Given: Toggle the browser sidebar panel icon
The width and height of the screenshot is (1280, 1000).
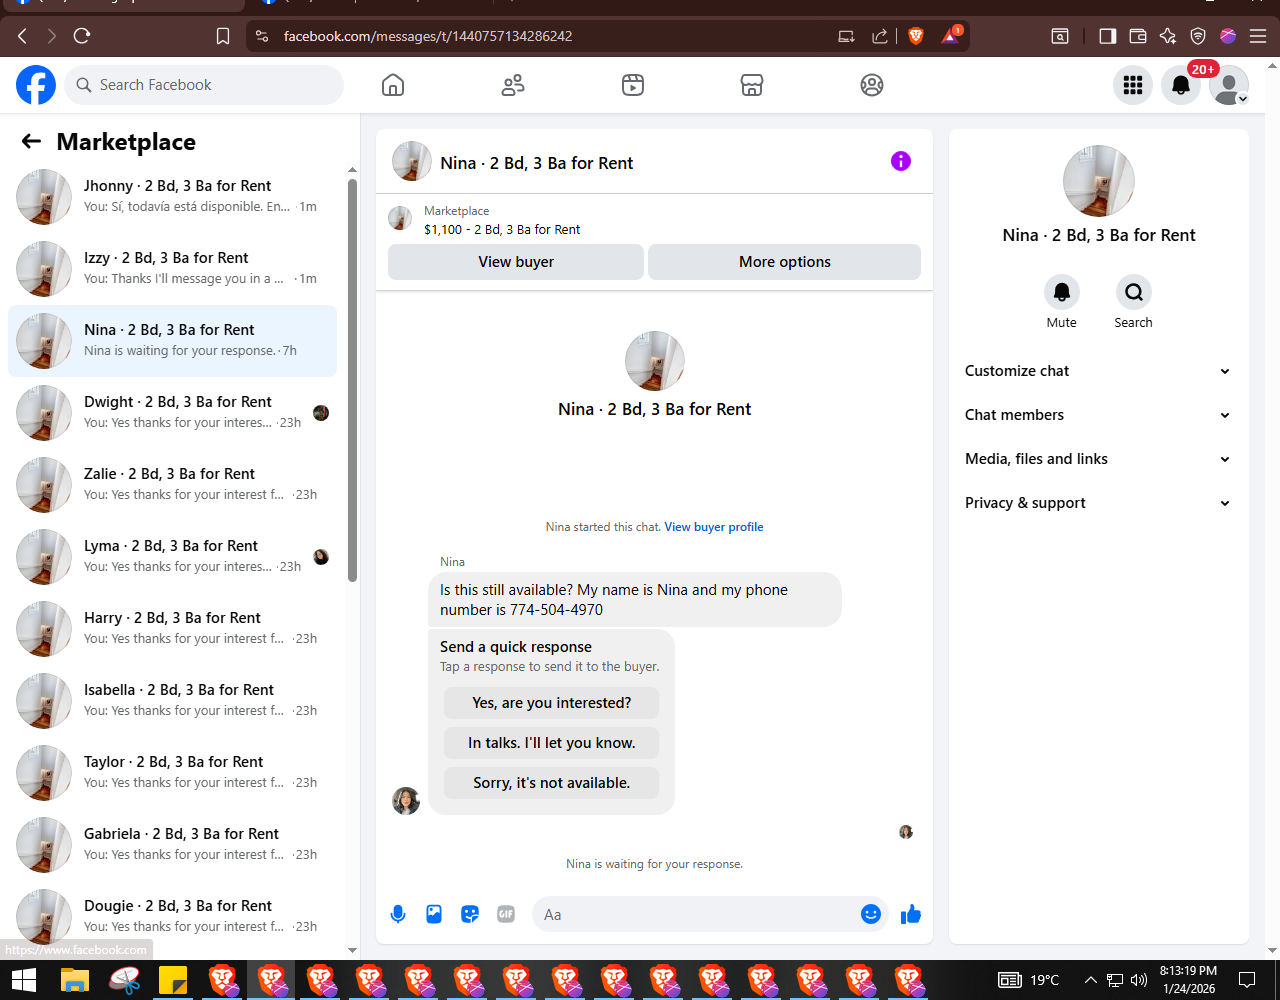Looking at the screenshot, I should [x=1107, y=36].
